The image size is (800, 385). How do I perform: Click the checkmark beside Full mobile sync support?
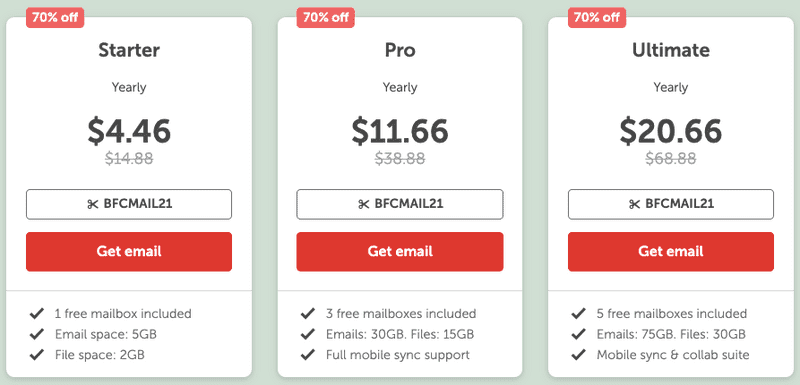tap(307, 354)
